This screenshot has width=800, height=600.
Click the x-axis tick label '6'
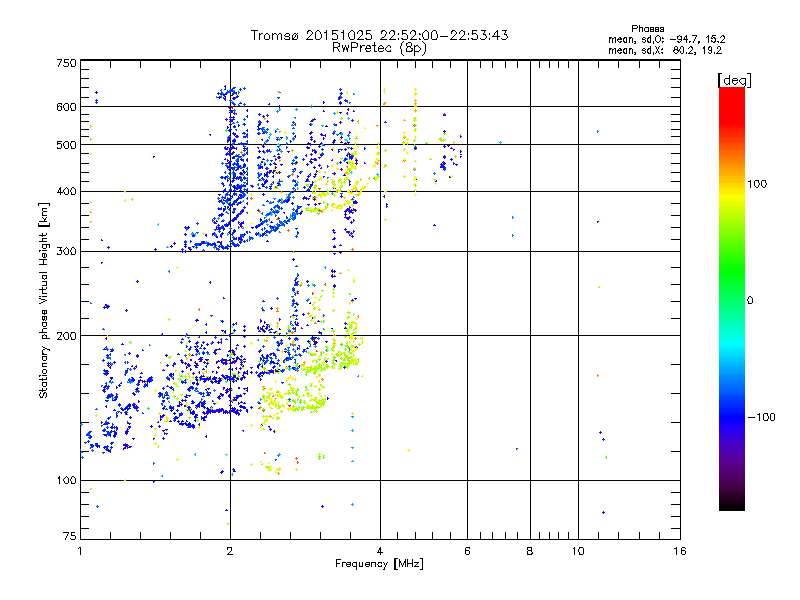[x=467, y=551]
